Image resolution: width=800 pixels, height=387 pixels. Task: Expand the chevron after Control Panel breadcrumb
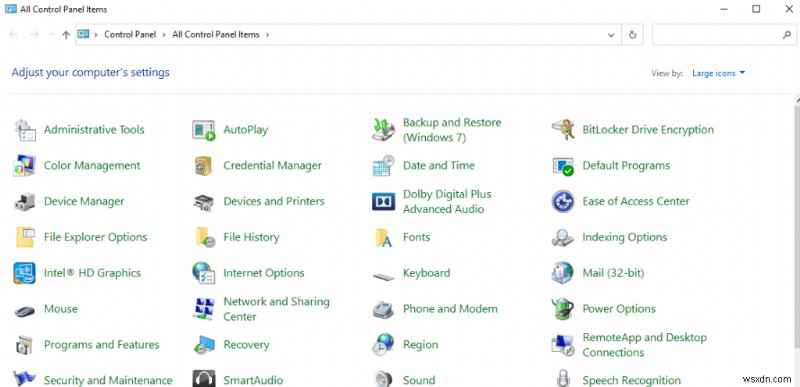click(x=164, y=35)
